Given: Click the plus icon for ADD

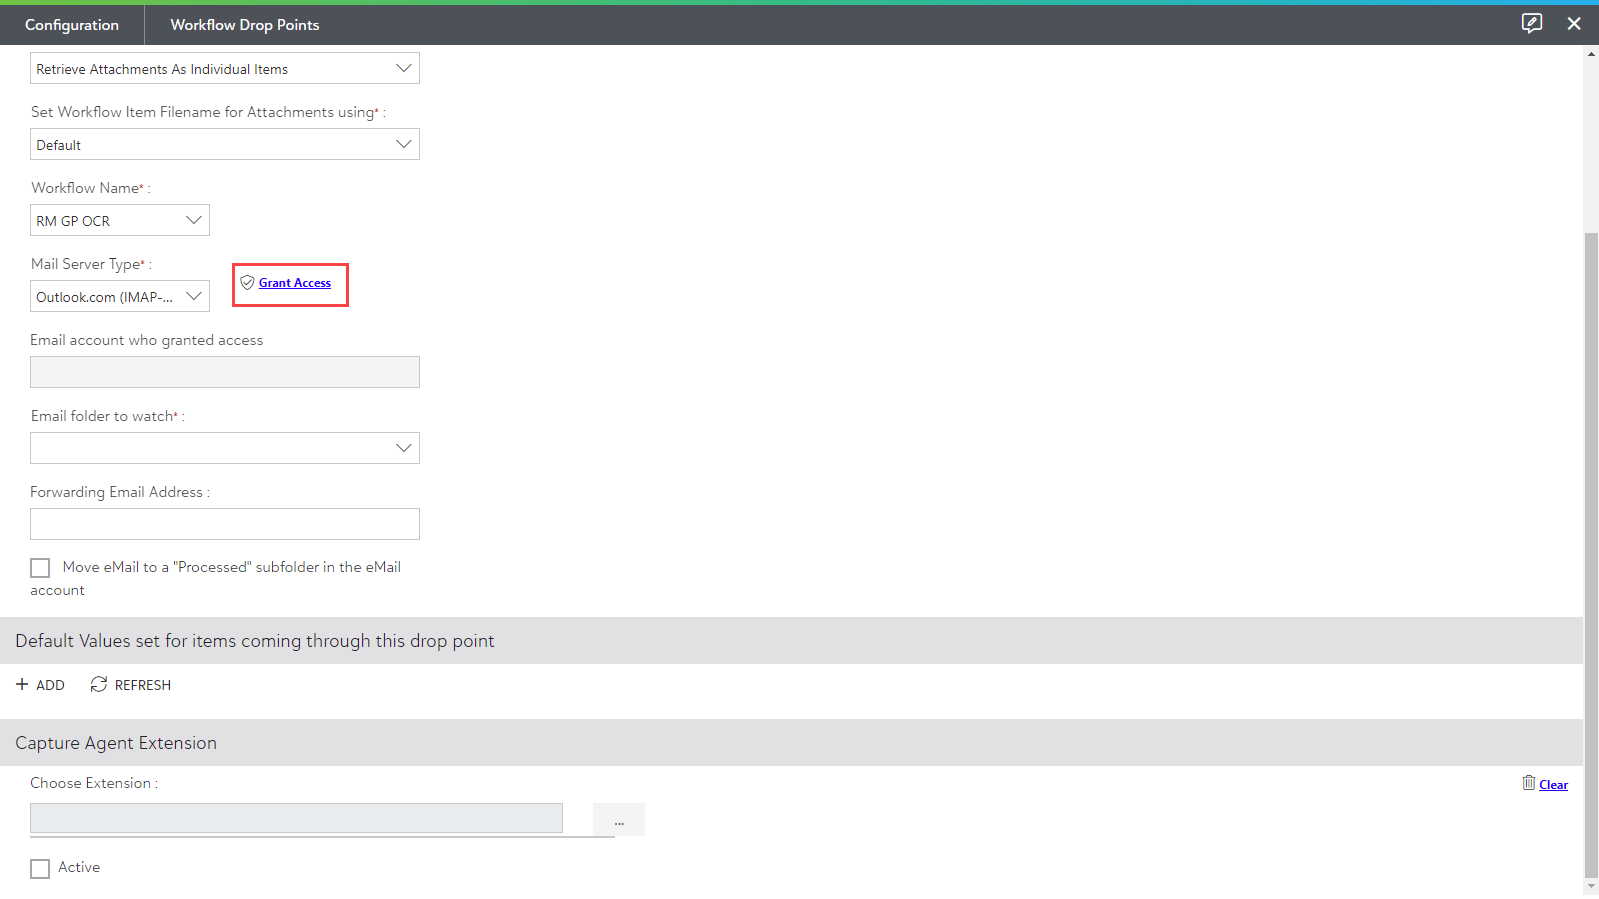Looking at the screenshot, I should (22, 685).
